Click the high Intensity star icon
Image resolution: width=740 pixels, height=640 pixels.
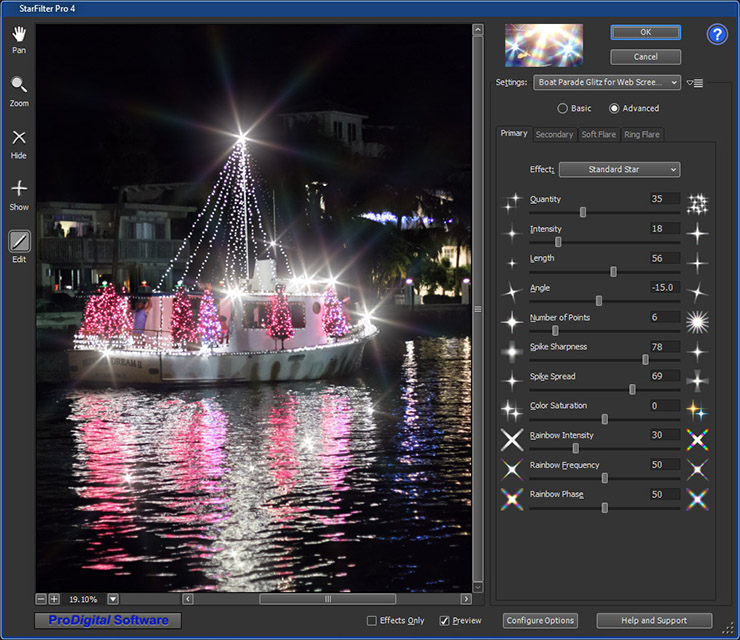click(697, 234)
